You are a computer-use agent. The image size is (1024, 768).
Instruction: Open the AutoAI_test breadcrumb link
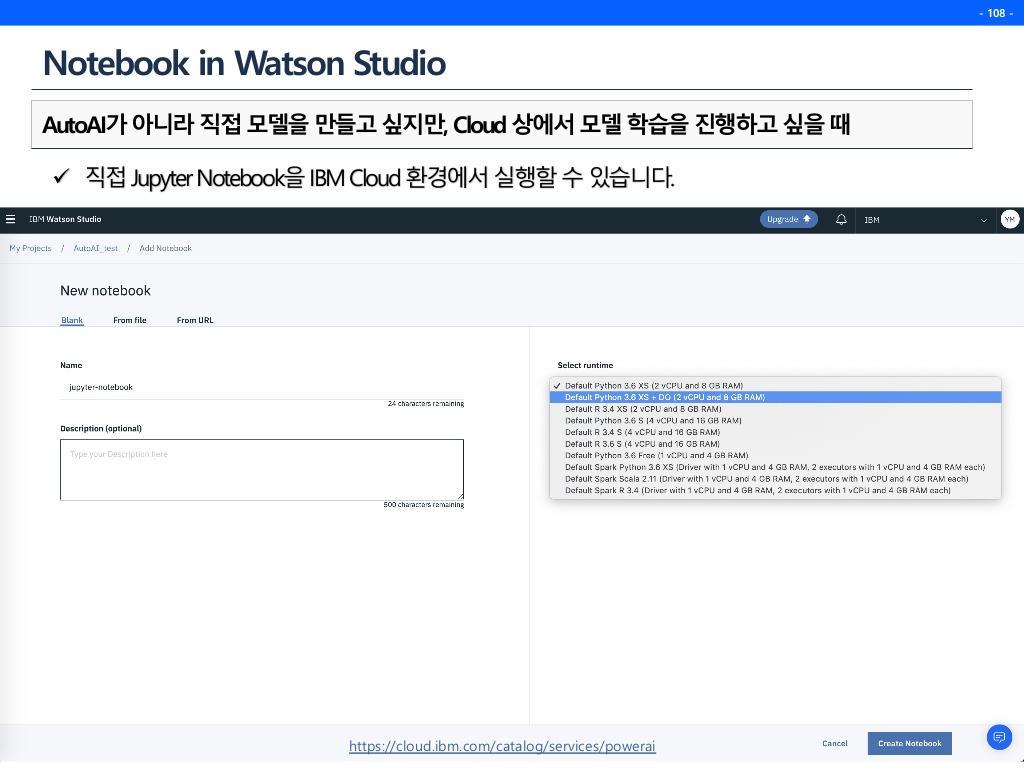click(94, 248)
